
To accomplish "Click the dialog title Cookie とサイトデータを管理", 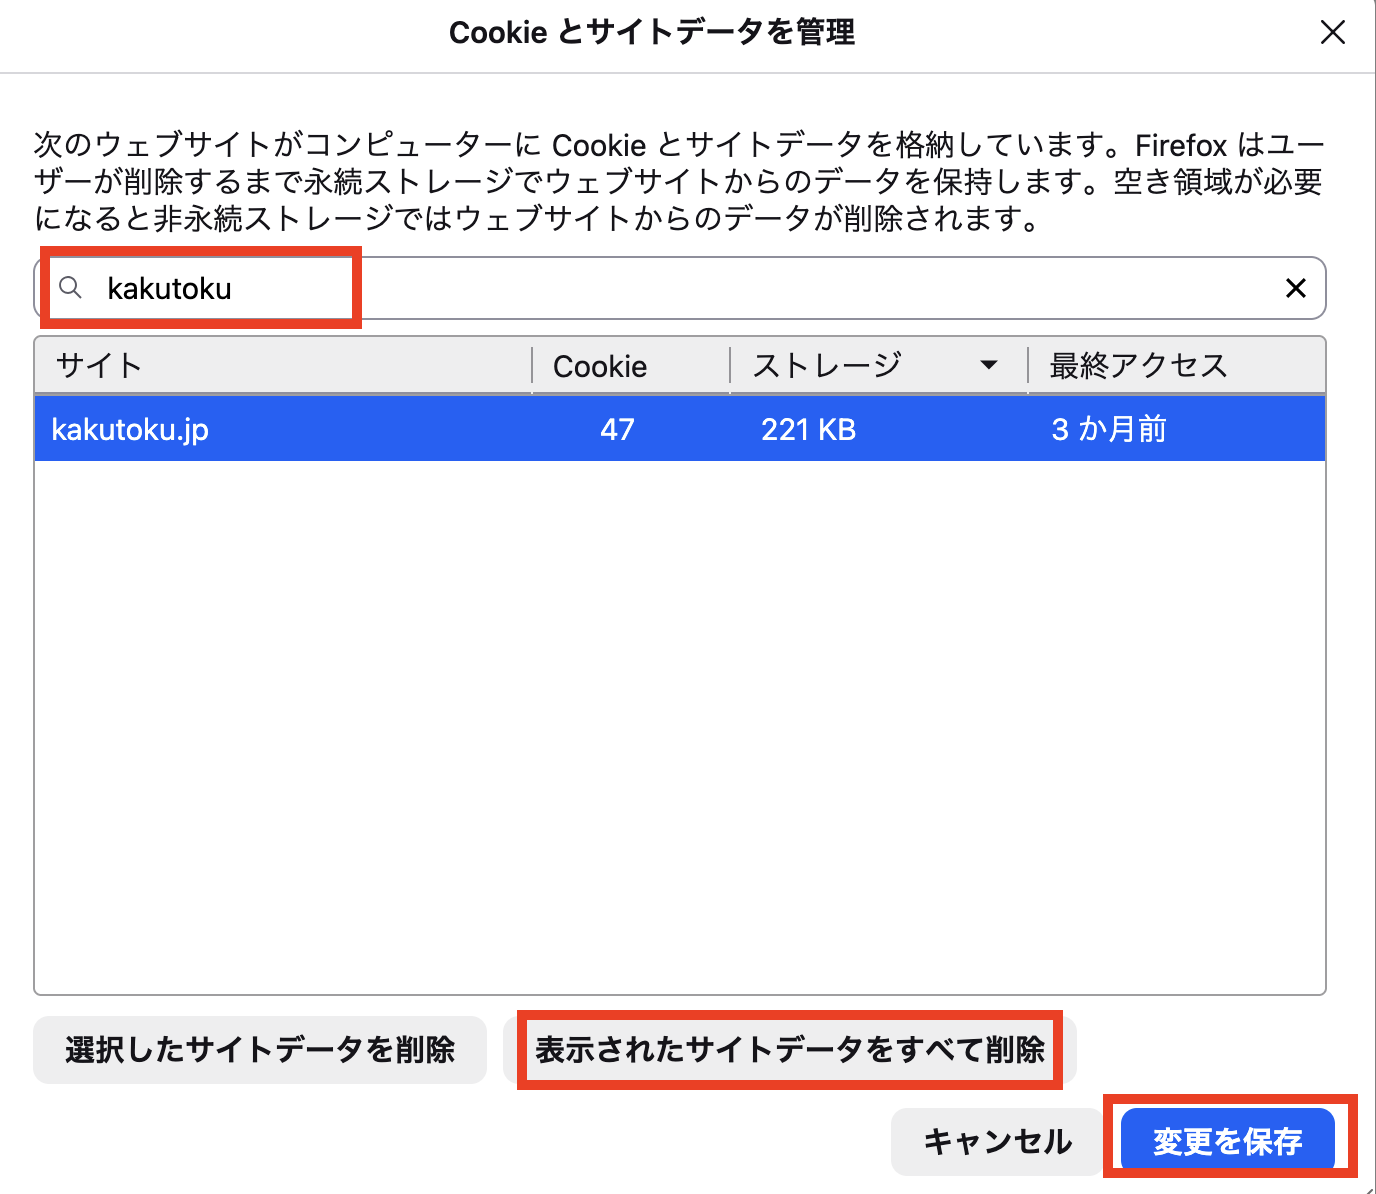I will (652, 32).
